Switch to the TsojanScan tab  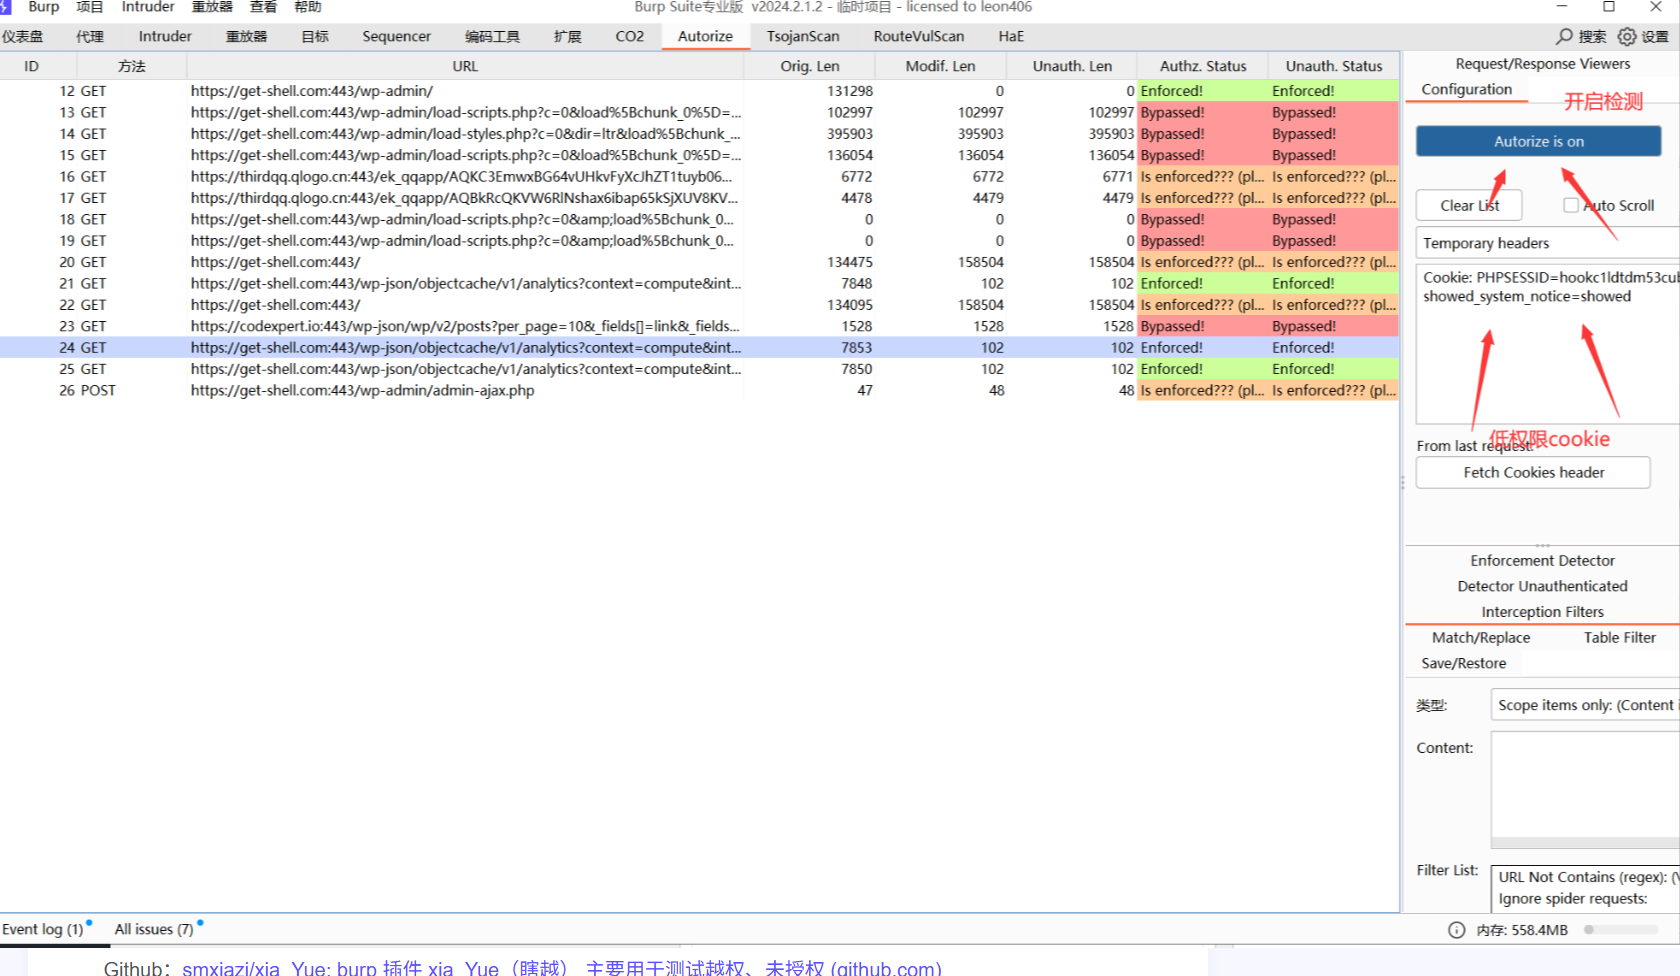pyautogui.click(x=803, y=36)
